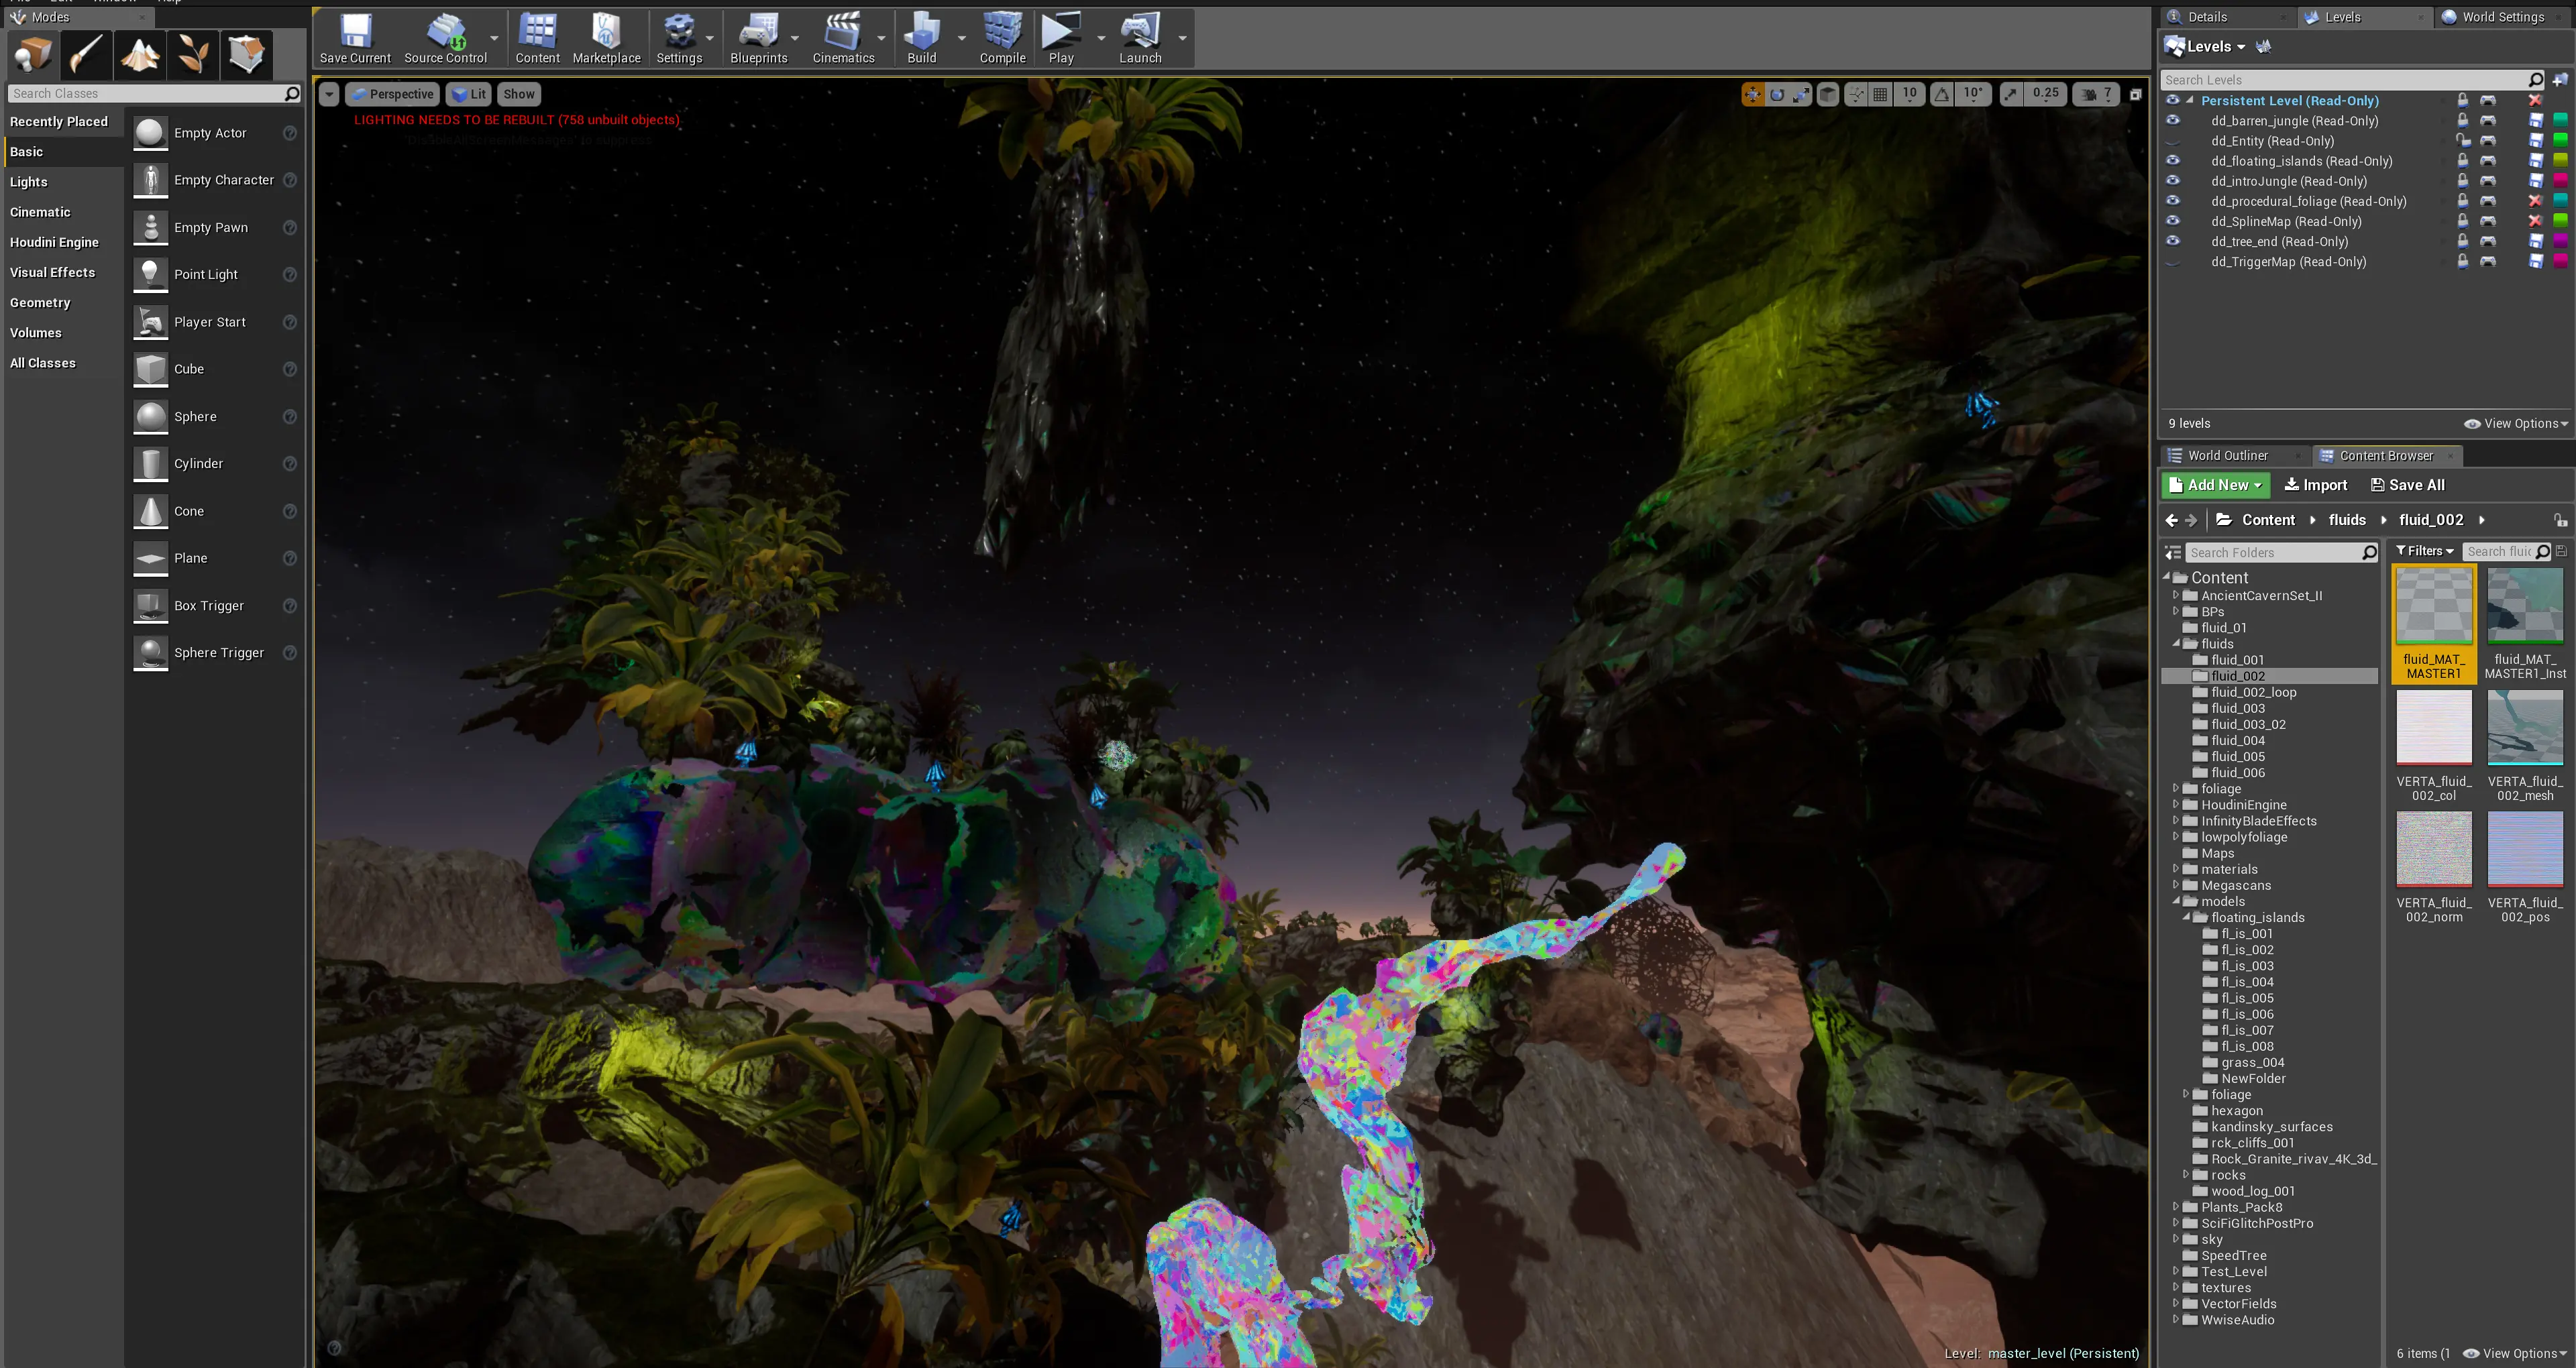Select the Foliage mode icon
The width and height of the screenshot is (2576, 1368).
[193, 55]
